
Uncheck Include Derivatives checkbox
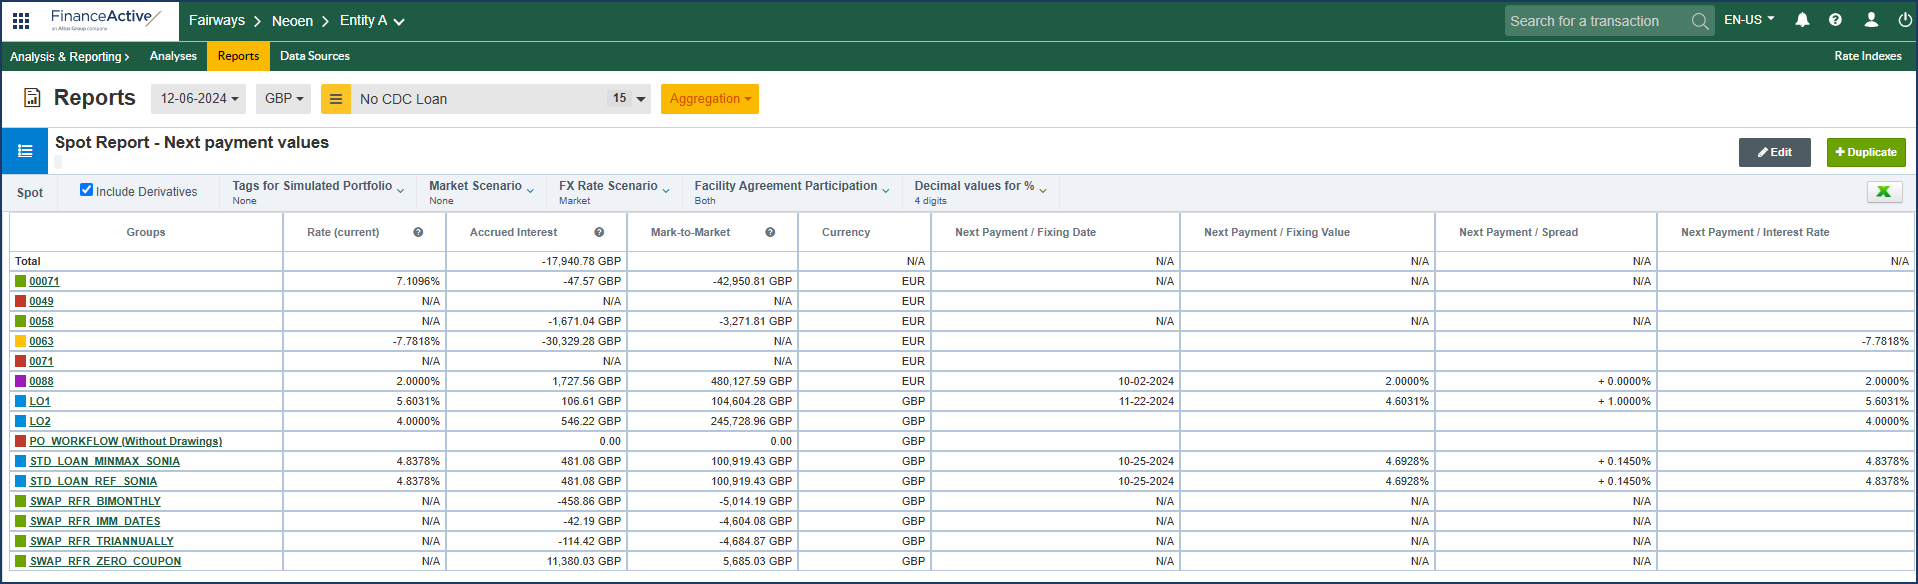(x=87, y=190)
